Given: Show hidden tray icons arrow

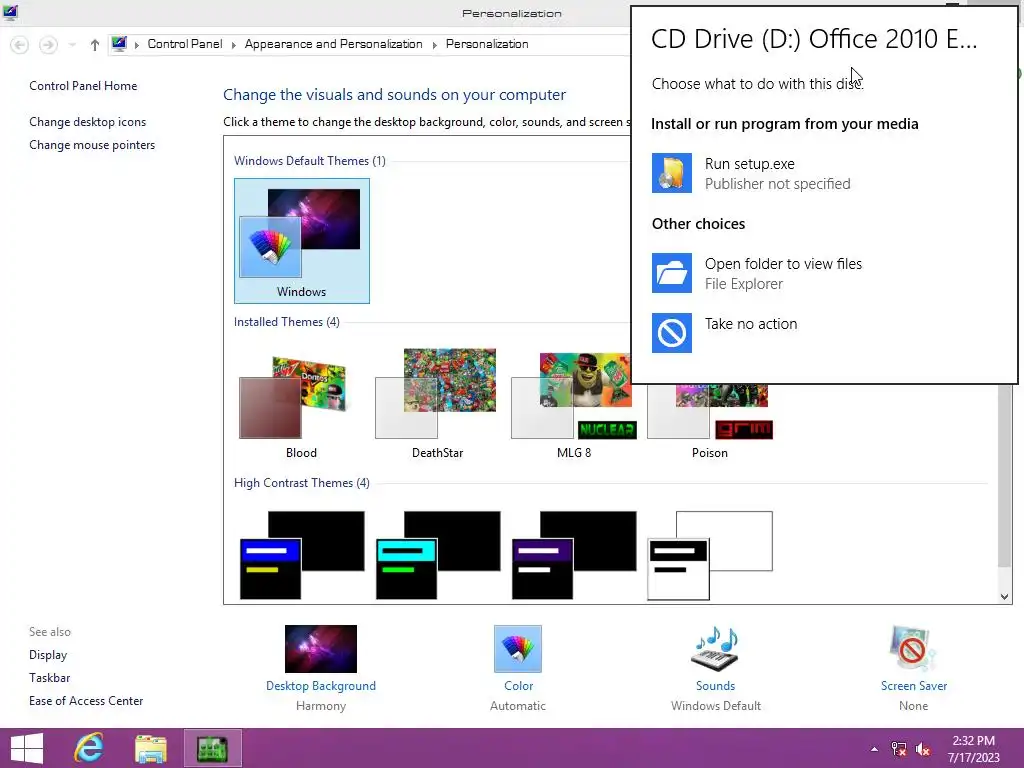Looking at the screenshot, I should pyautogui.click(x=874, y=749).
